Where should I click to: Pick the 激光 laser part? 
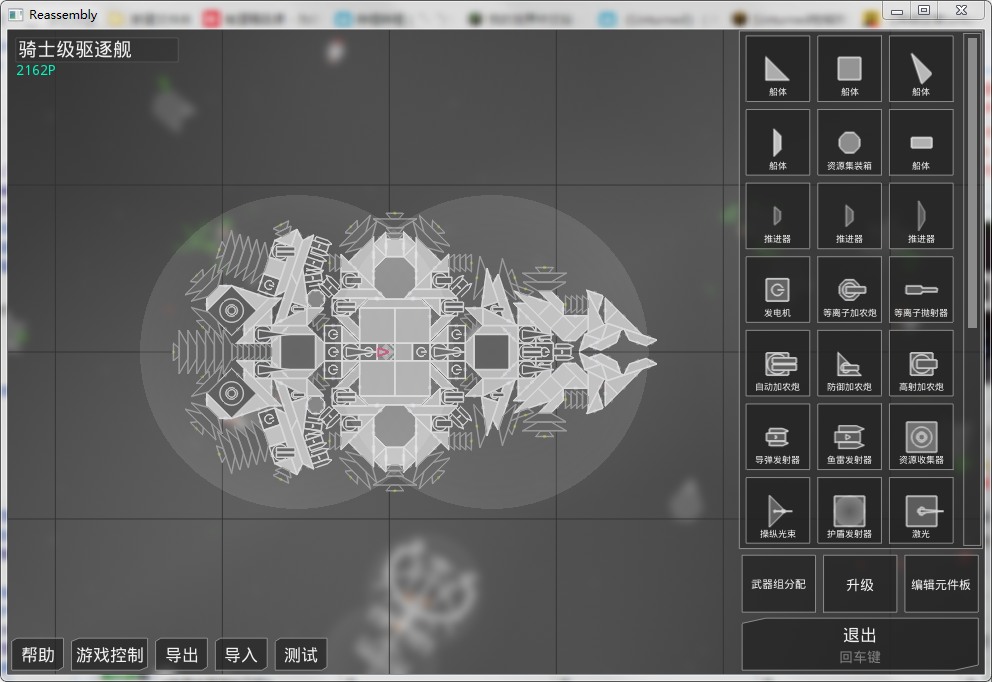click(x=920, y=510)
